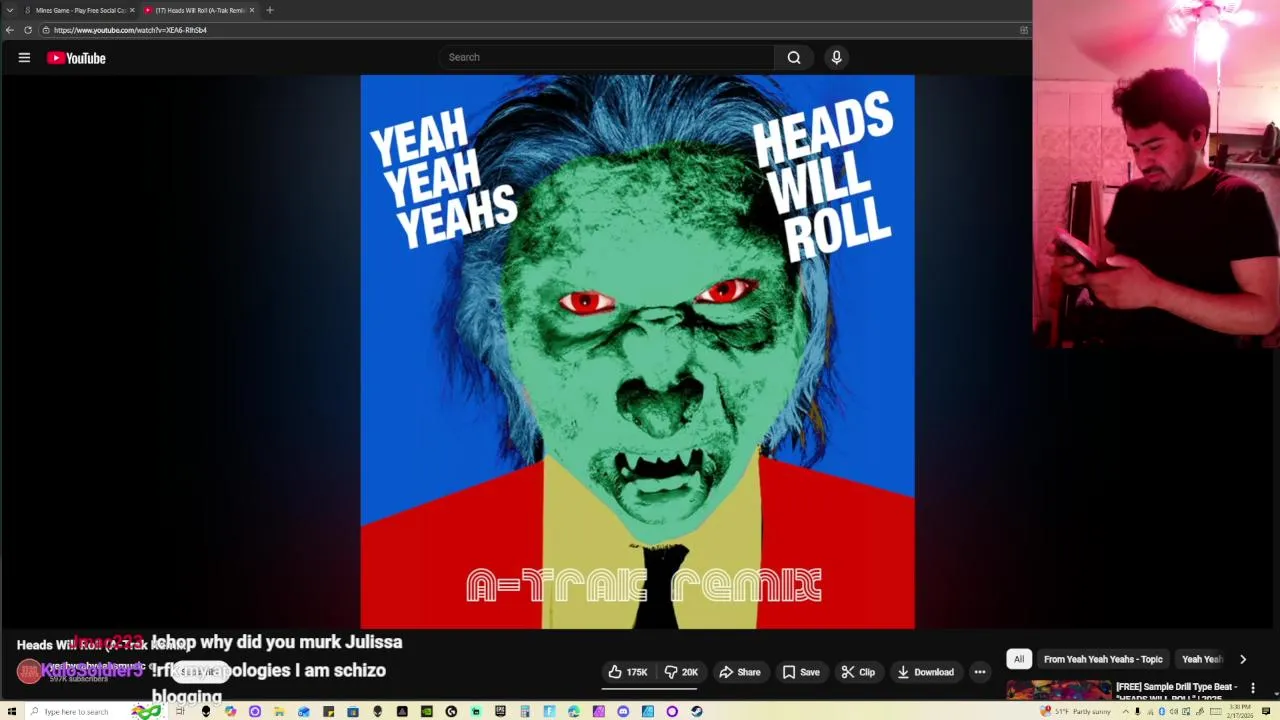The width and height of the screenshot is (1280, 720).
Task: Open Discord from the taskbar
Action: tap(623, 711)
